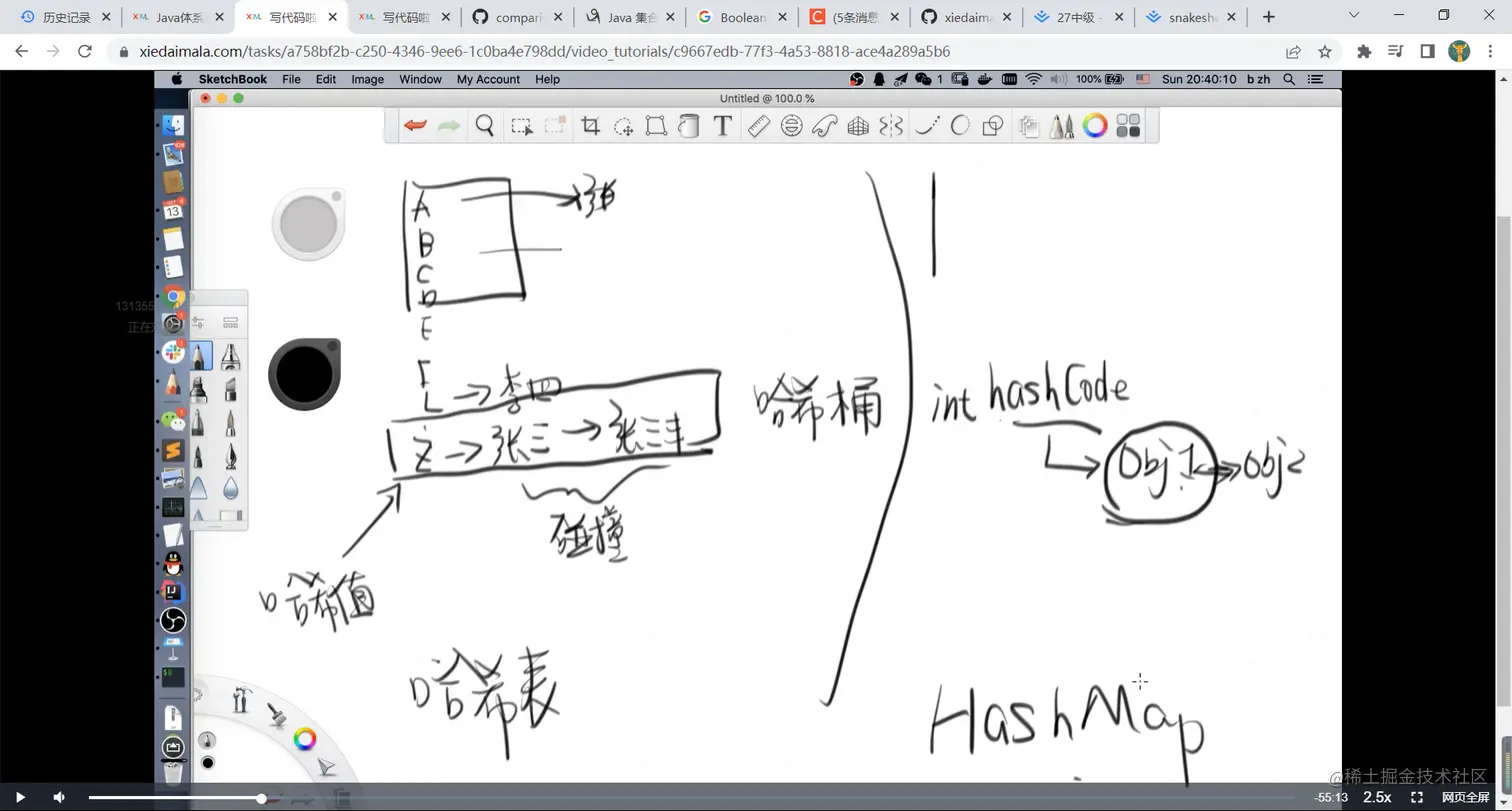Click the black brush puck

(x=304, y=374)
